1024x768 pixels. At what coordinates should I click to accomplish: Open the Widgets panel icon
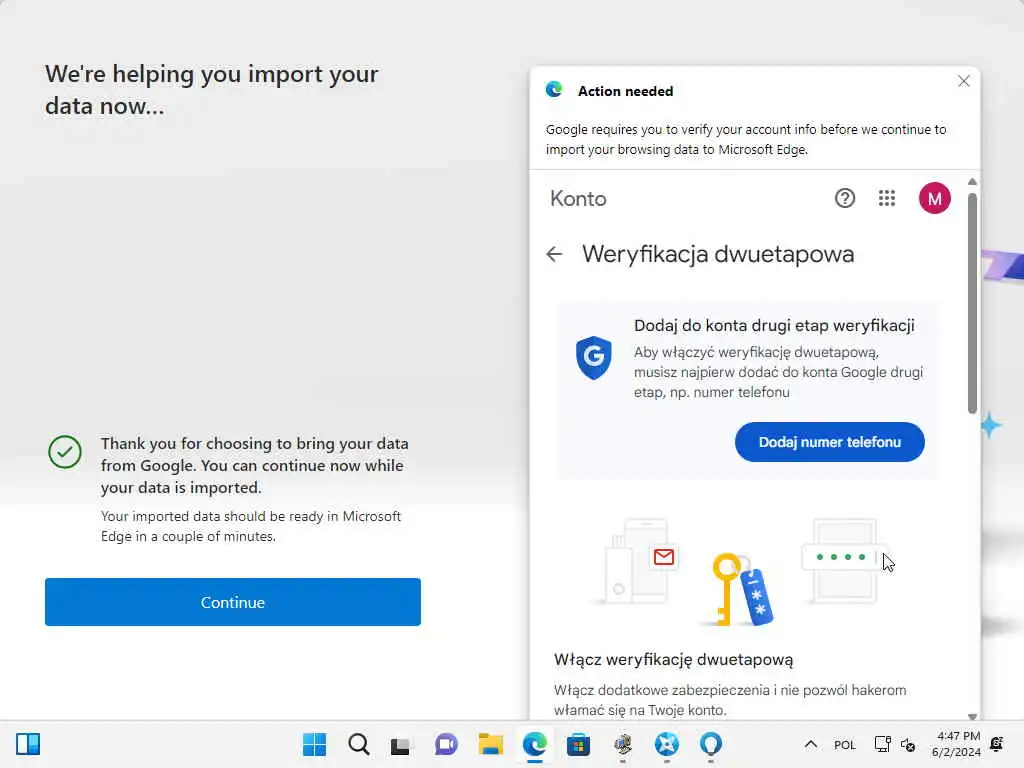coord(28,744)
